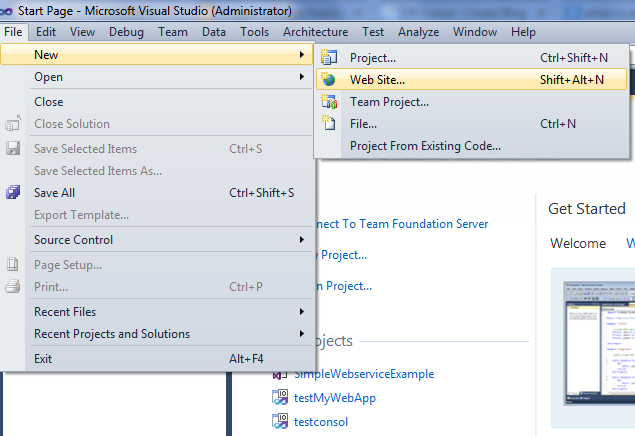The height and width of the screenshot is (436, 635).
Task: Click the Team Project icon
Action: (x=329, y=102)
